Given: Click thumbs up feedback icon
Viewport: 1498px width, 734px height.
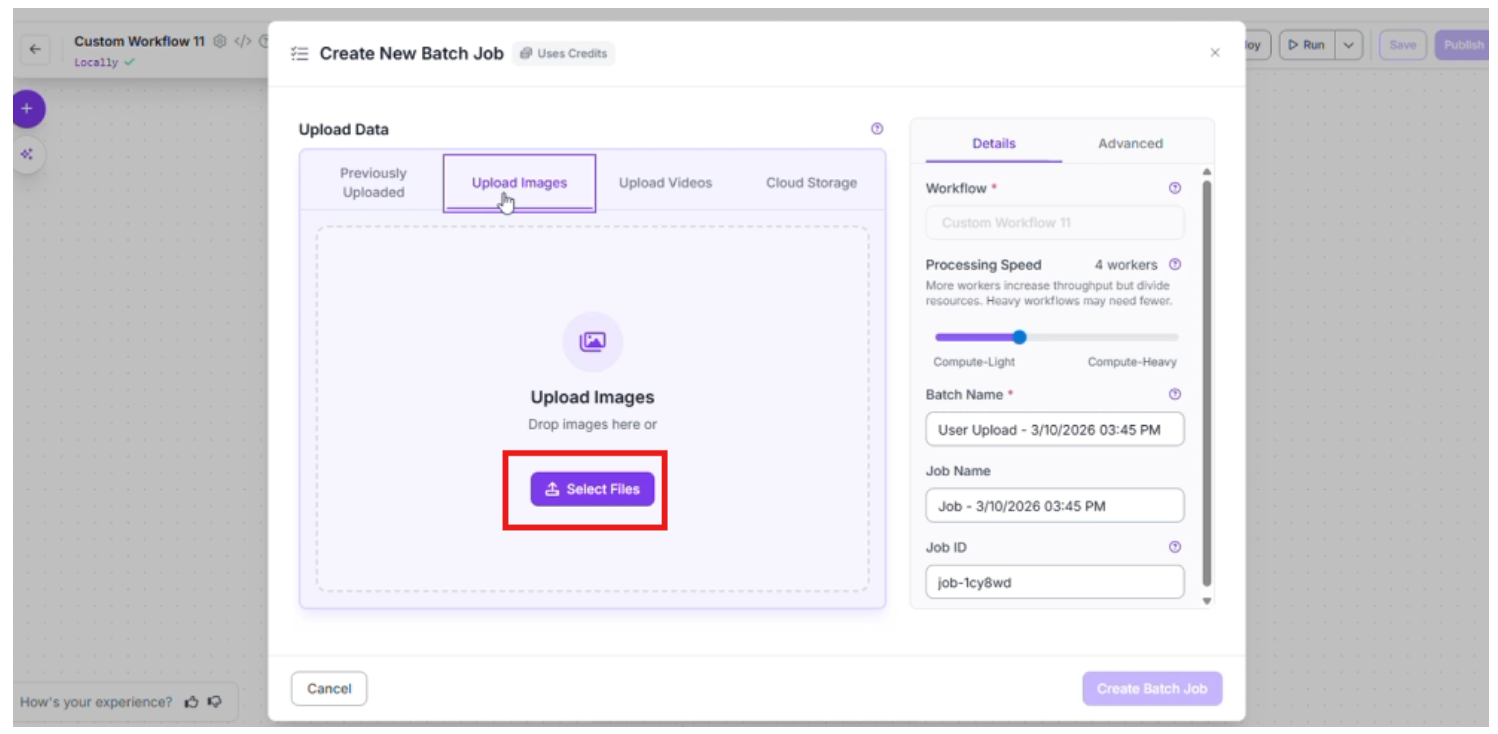Looking at the screenshot, I should (191, 702).
